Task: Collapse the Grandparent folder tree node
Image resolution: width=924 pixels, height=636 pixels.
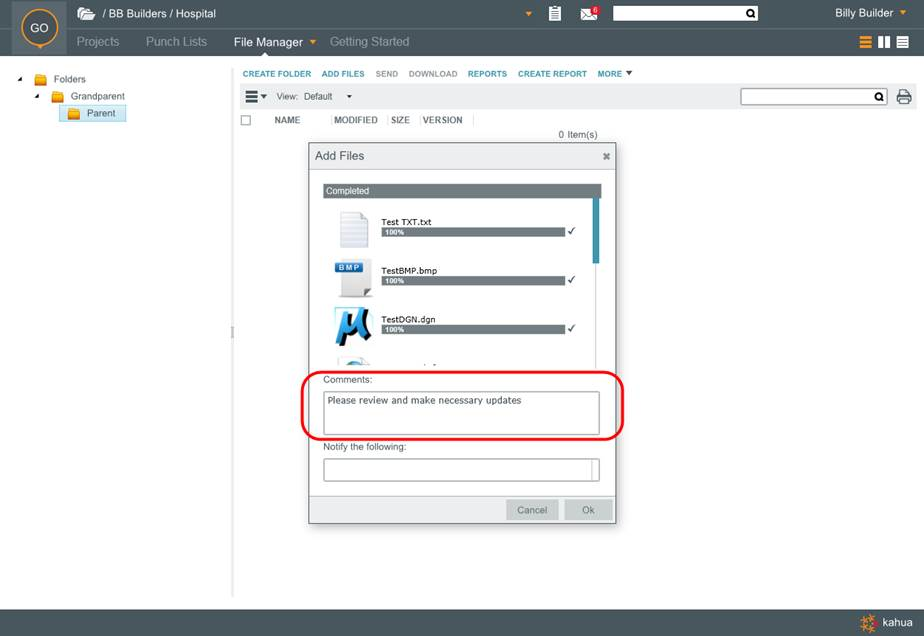Action: pos(37,96)
